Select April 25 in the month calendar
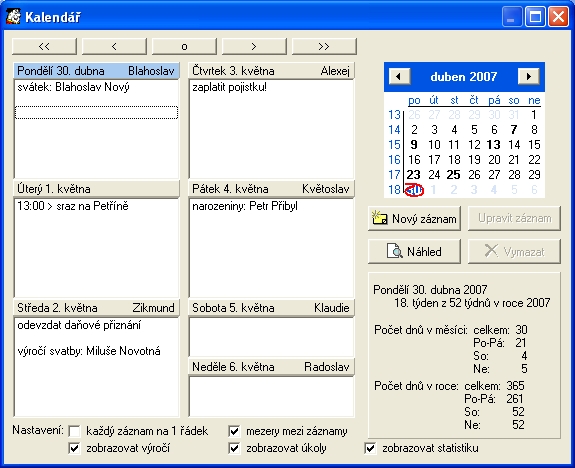This screenshot has width=575, height=468. [x=454, y=175]
